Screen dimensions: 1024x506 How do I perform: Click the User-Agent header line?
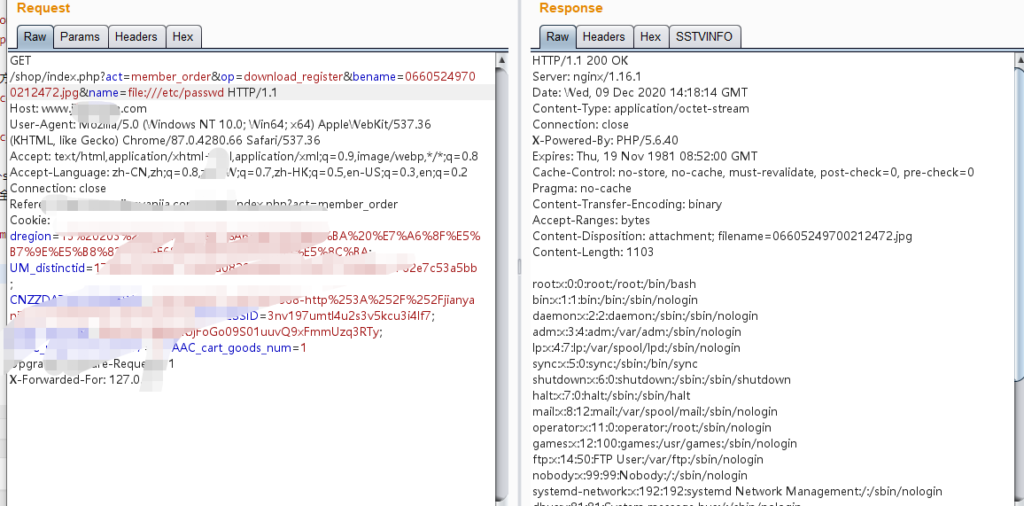[220, 132]
